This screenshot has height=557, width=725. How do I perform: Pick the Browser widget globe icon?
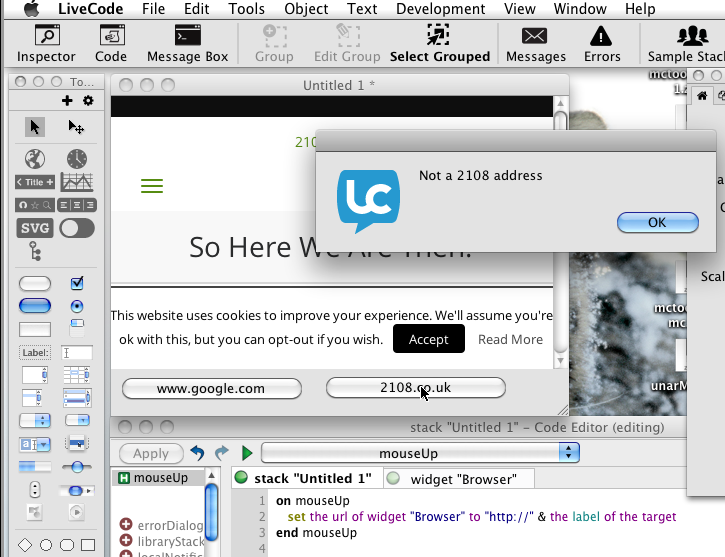coord(35,159)
